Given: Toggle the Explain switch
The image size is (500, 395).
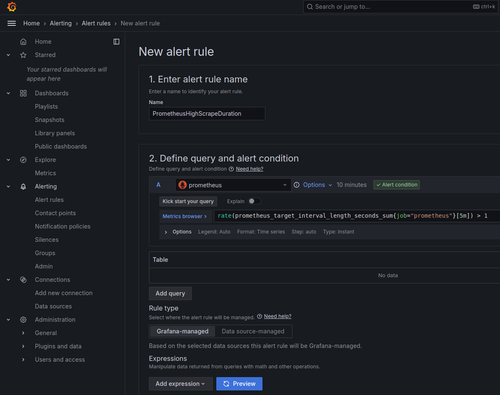Looking at the screenshot, I should pyautogui.click(x=255, y=201).
